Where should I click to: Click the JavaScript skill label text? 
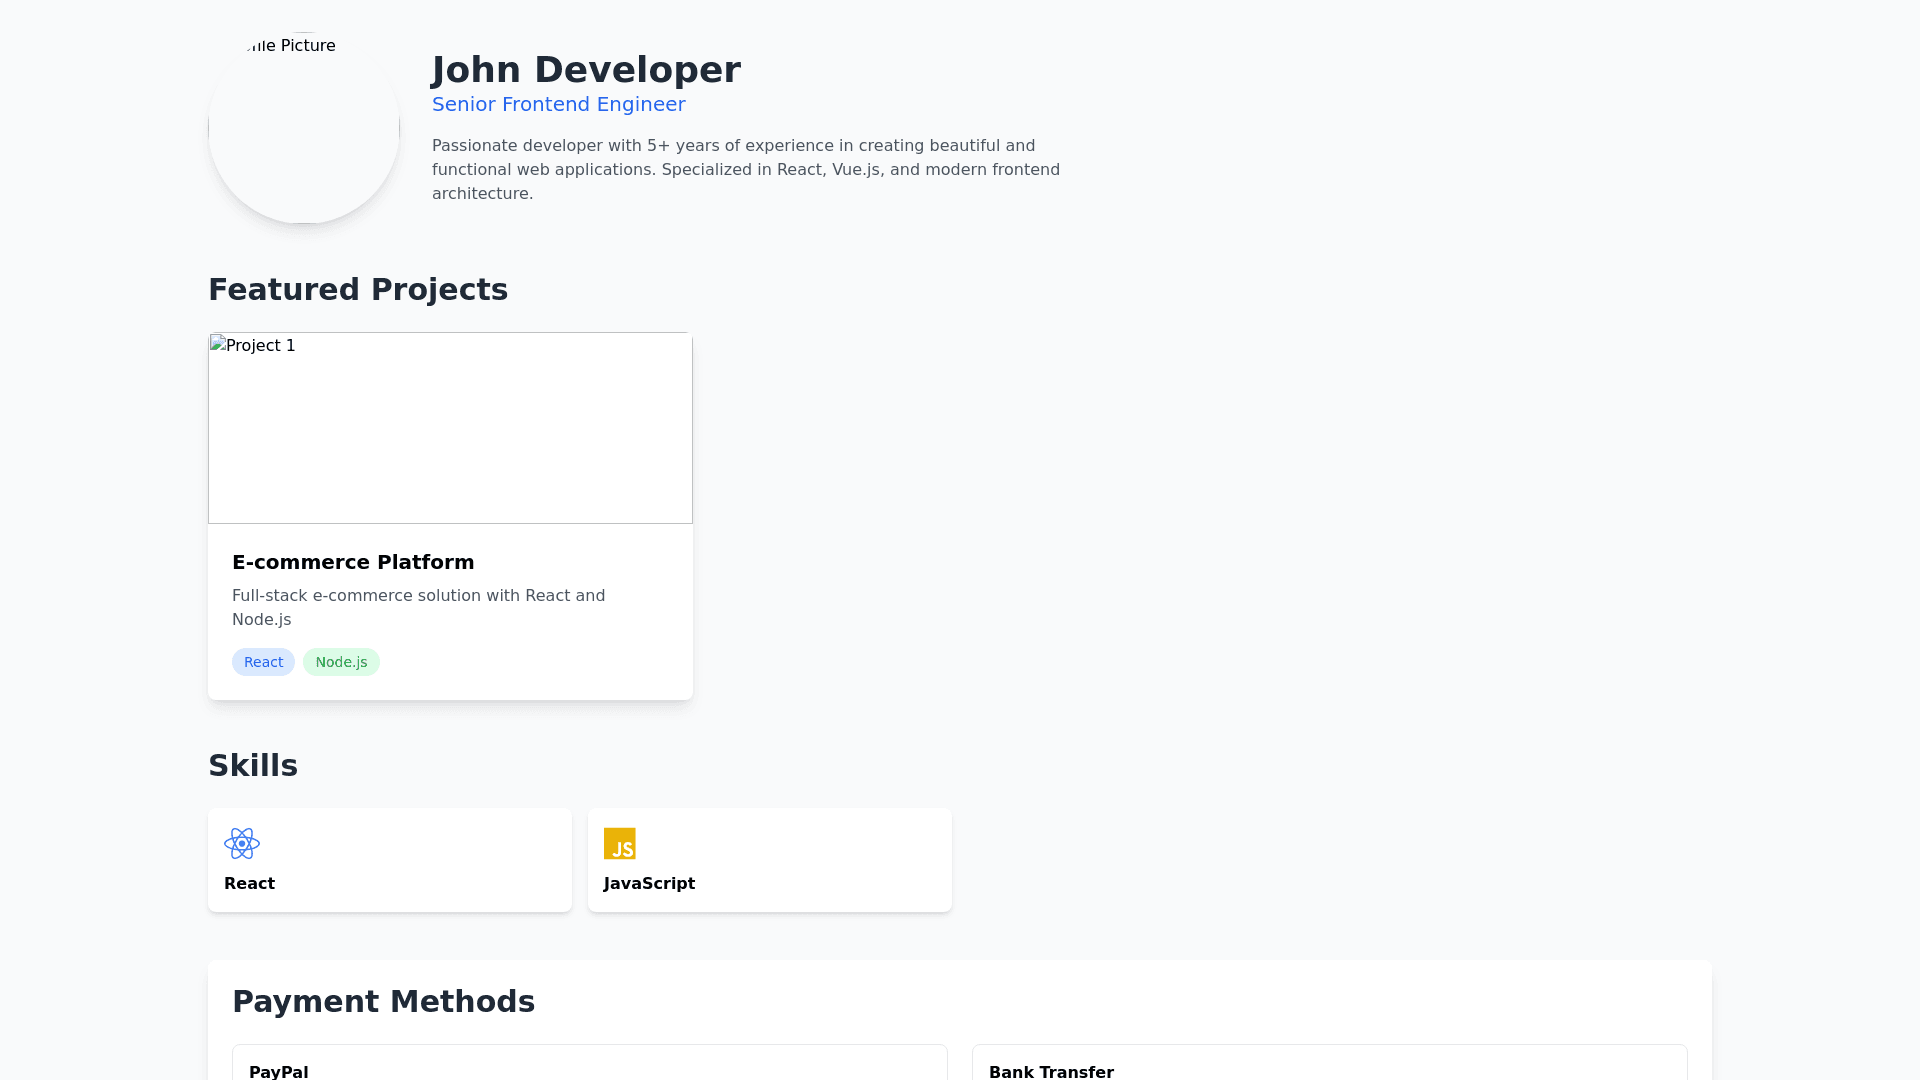coord(649,883)
